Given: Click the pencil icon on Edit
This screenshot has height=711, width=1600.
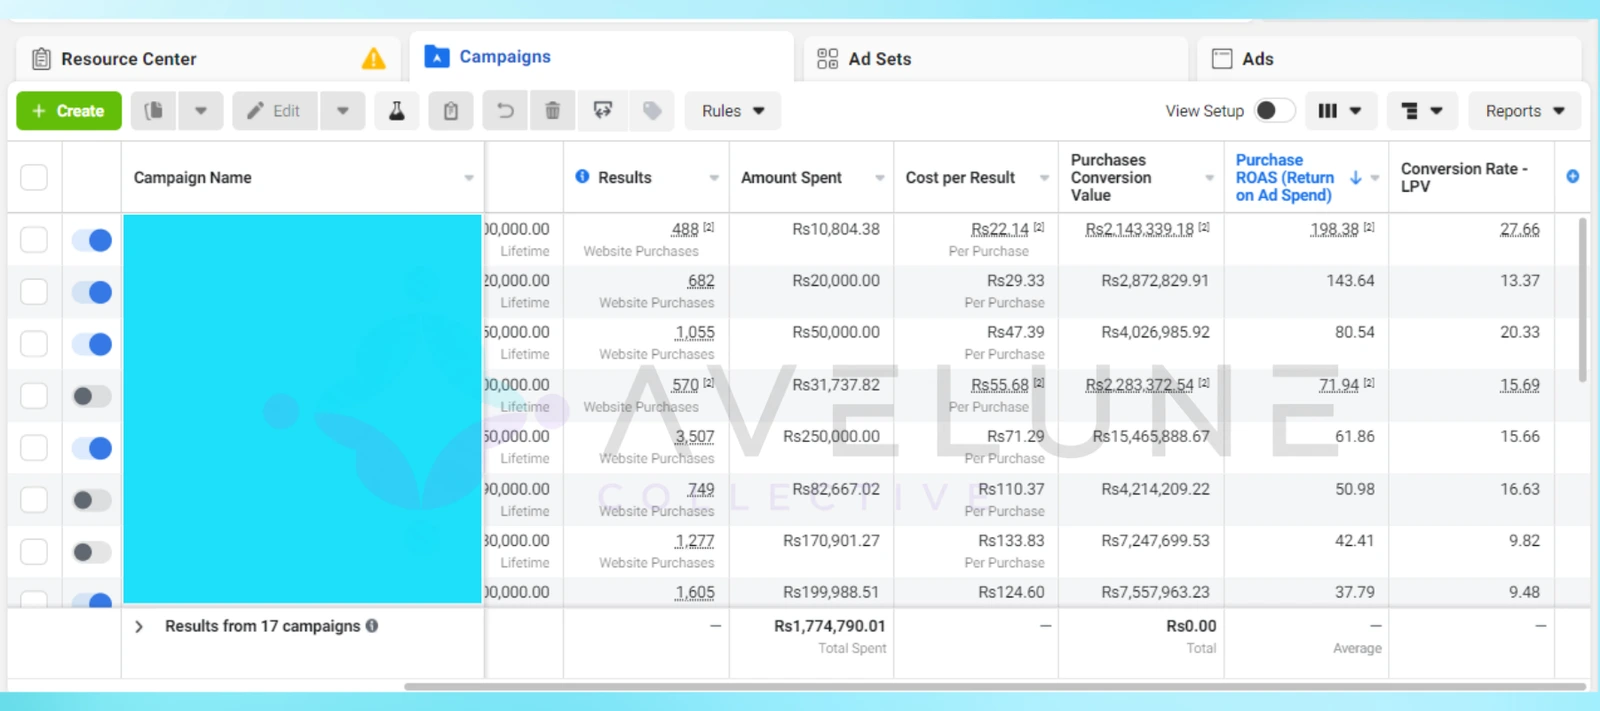Looking at the screenshot, I should pyautogui.click(x=256, y=111).
